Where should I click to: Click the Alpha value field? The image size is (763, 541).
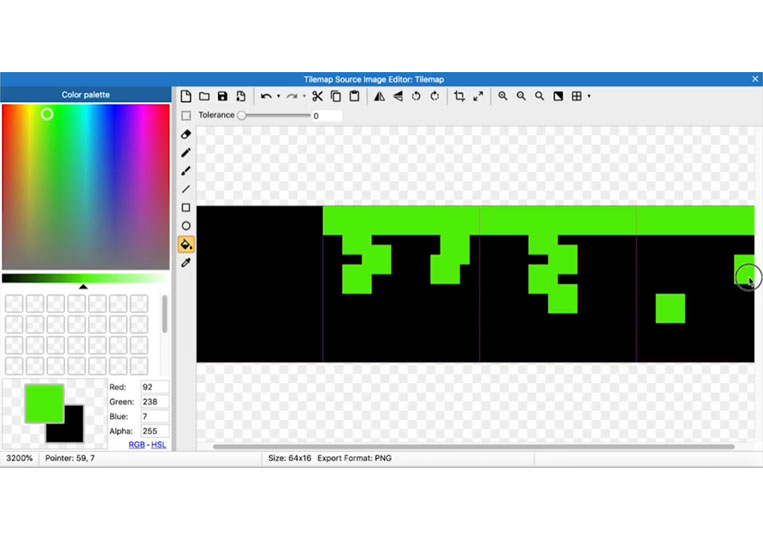click(x=155, y=431)
